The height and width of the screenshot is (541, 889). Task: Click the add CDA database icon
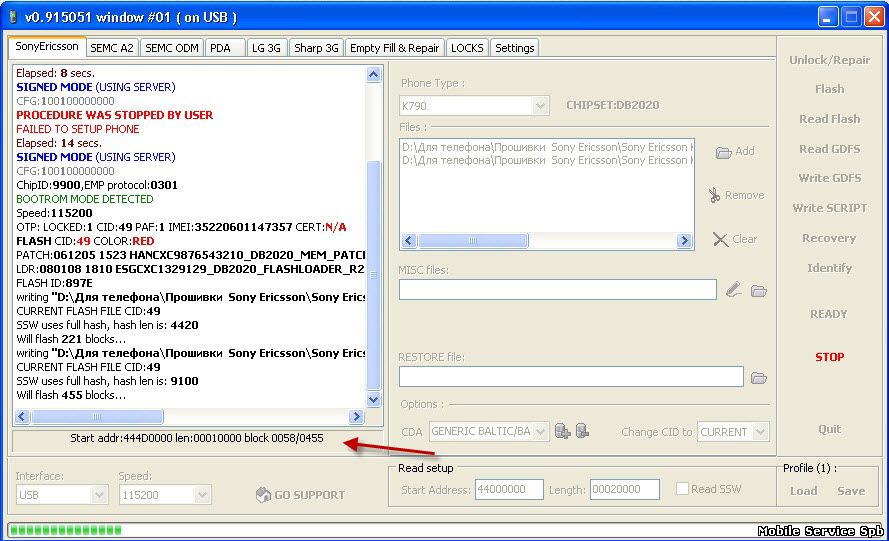[562, 431]
